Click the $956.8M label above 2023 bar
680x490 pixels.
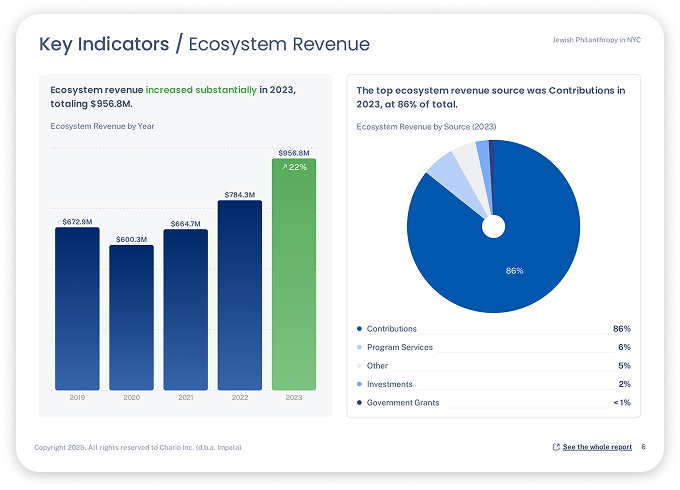tap(293, 152)
